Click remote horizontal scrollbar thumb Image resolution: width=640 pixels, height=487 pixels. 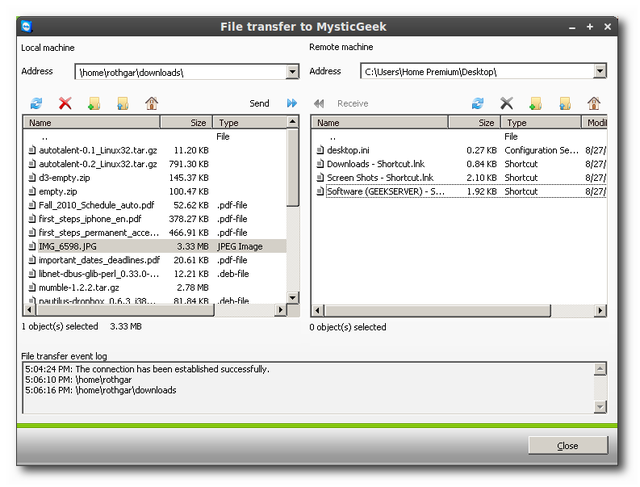click(437, 311)
